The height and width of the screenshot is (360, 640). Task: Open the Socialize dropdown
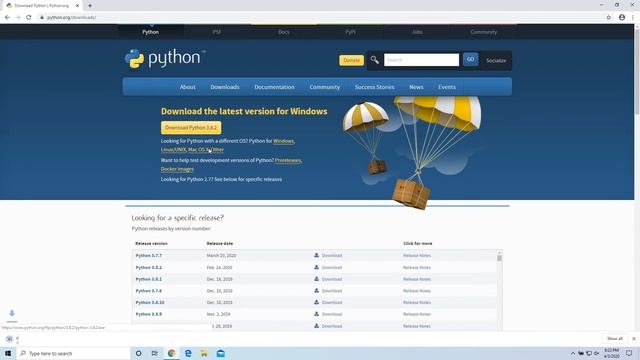pos(496,60)
